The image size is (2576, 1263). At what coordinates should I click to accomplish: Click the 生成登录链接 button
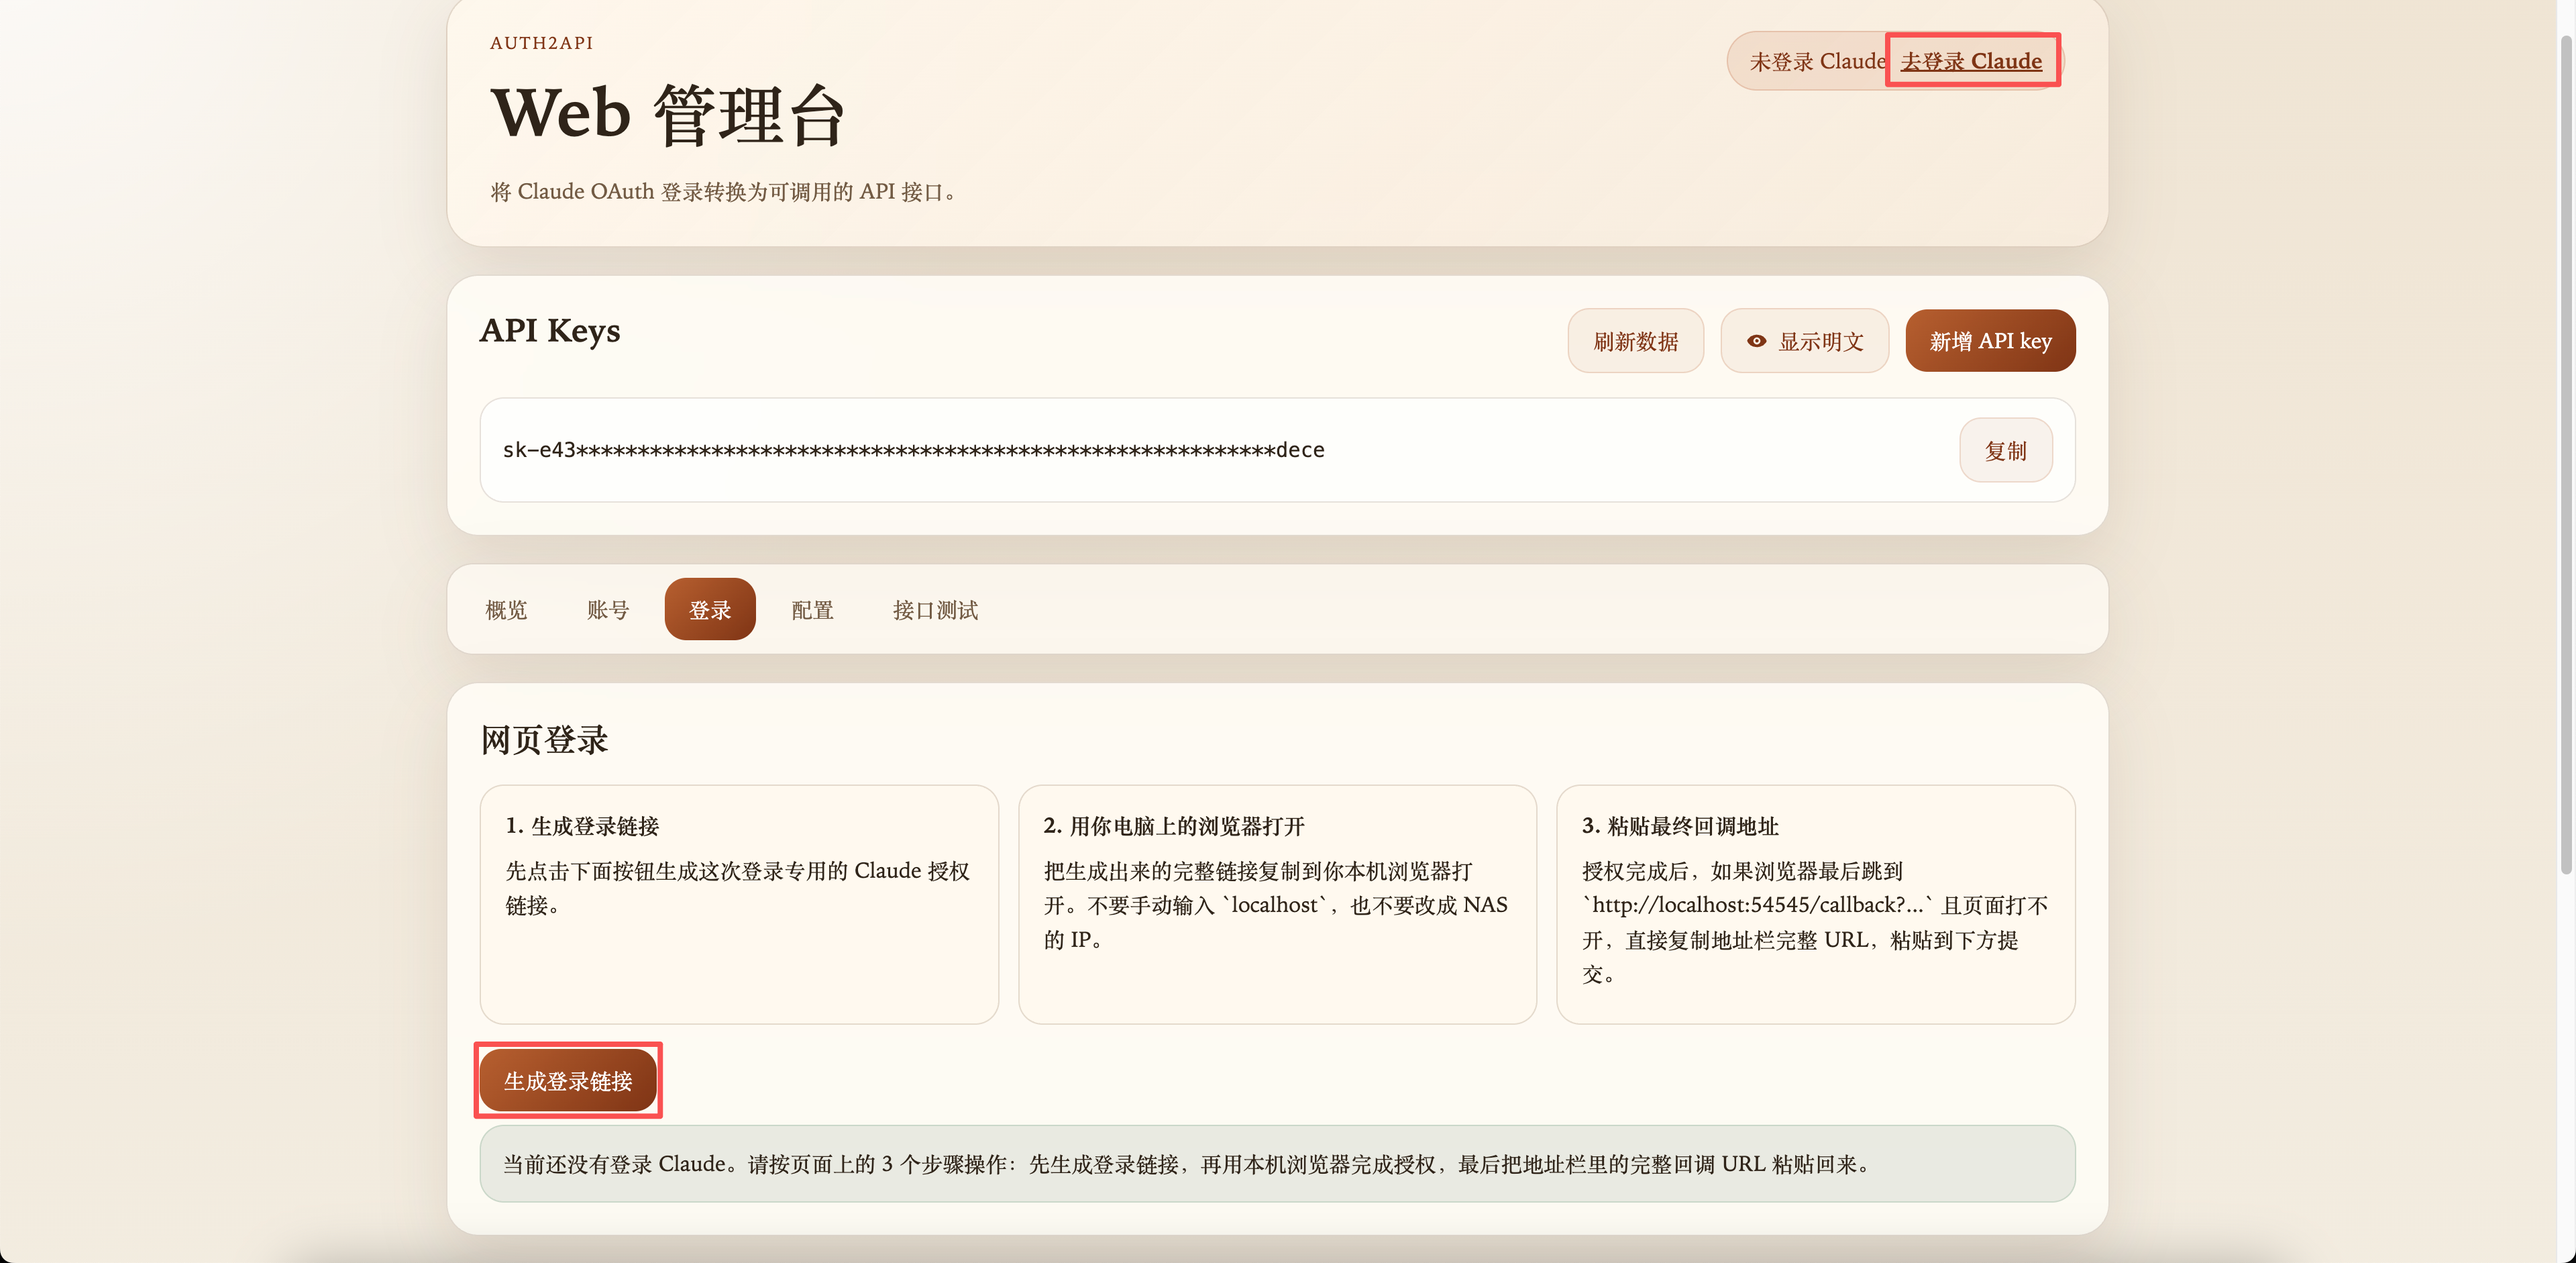(568, 1080)
